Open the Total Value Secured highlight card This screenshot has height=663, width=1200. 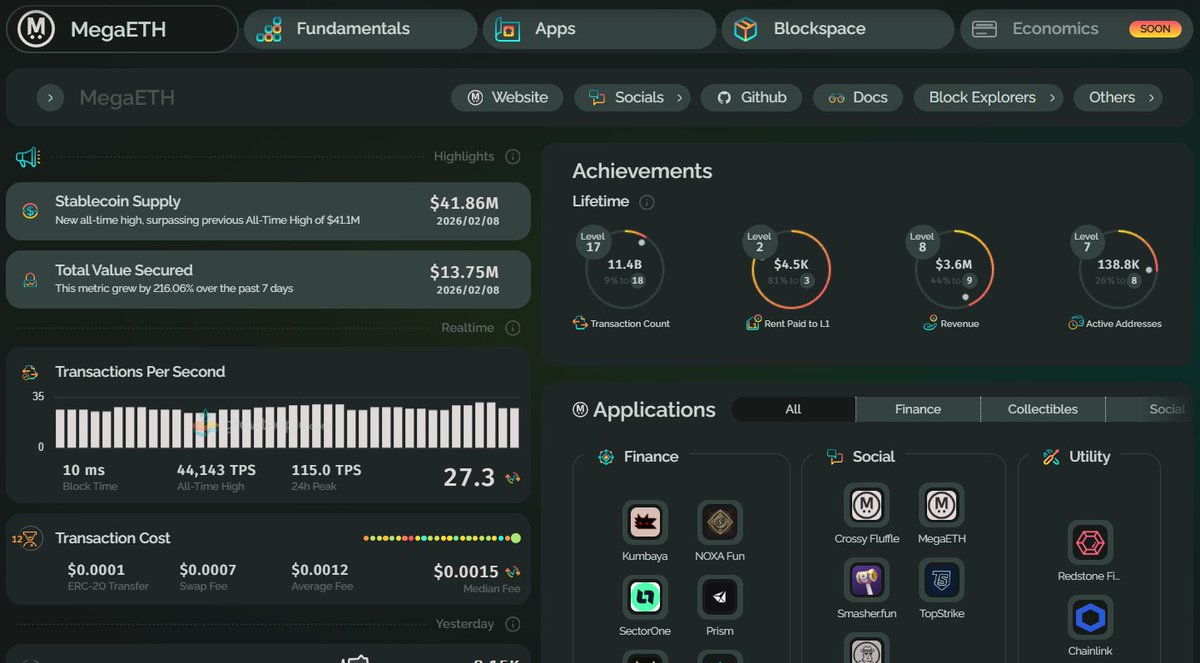tap(268, 280)
